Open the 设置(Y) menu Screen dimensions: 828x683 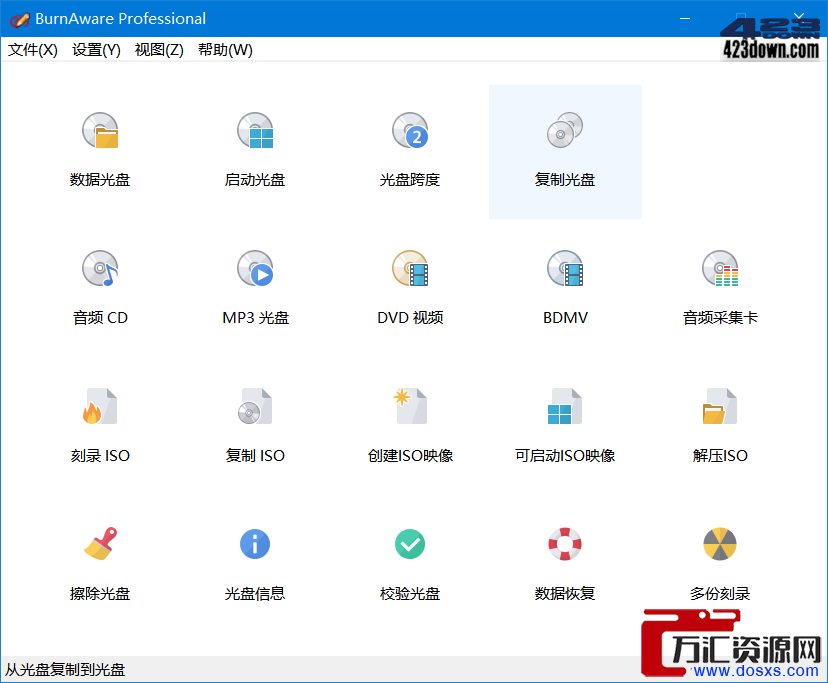click(96, 50)
